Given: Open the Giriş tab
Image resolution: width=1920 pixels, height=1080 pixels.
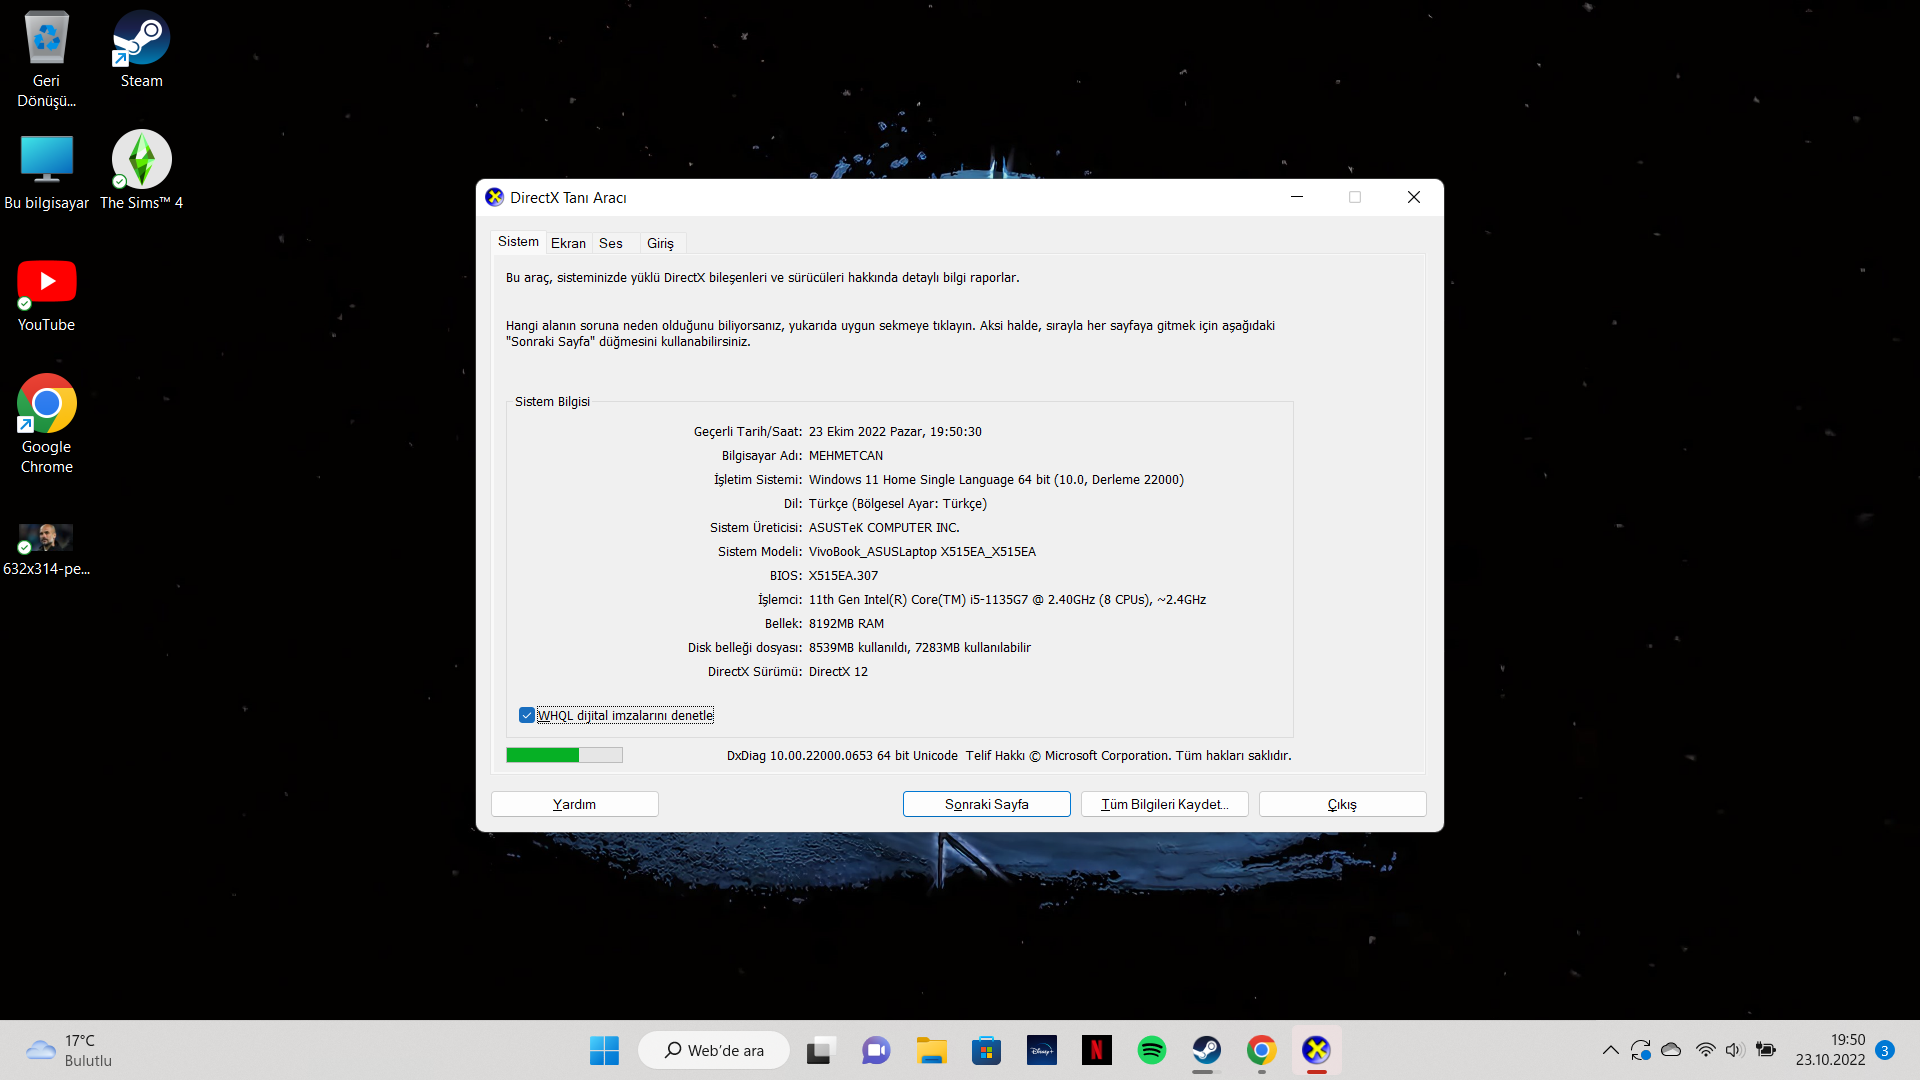Looking at the screenshot, I should pyautogui.click(x=660, y=243).
